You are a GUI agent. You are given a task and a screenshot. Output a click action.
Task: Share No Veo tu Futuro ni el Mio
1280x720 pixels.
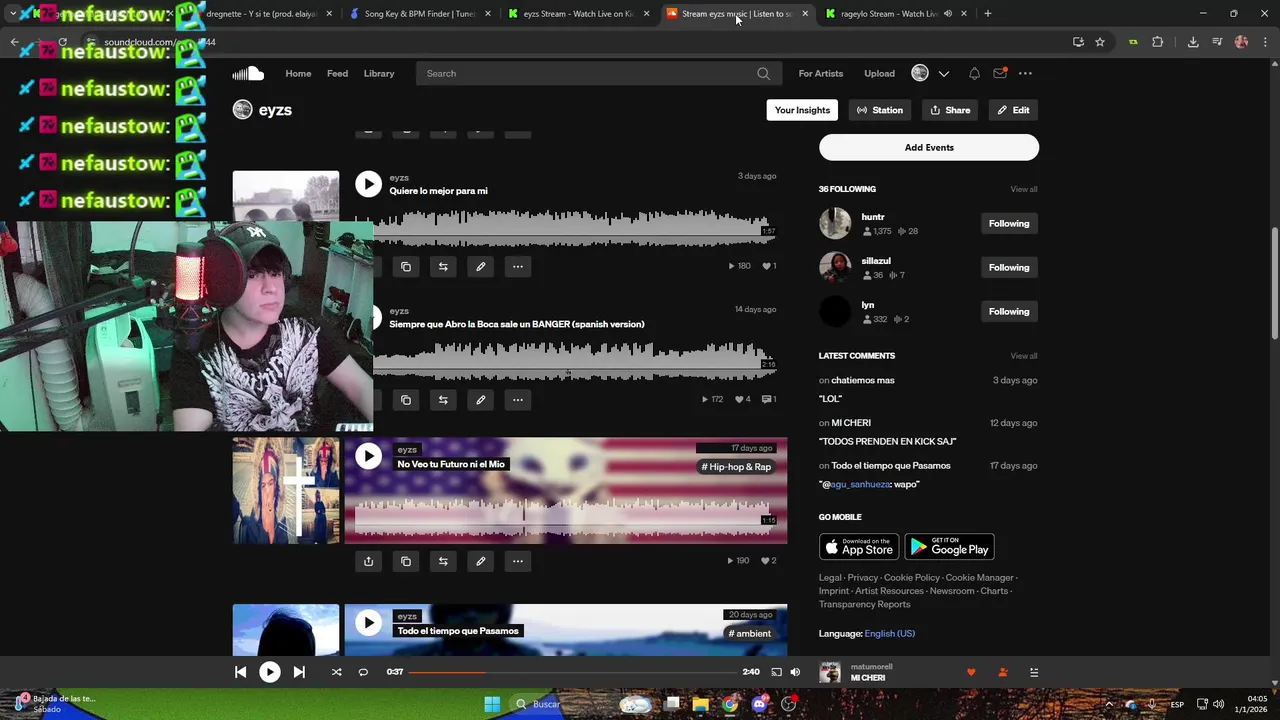368,561
